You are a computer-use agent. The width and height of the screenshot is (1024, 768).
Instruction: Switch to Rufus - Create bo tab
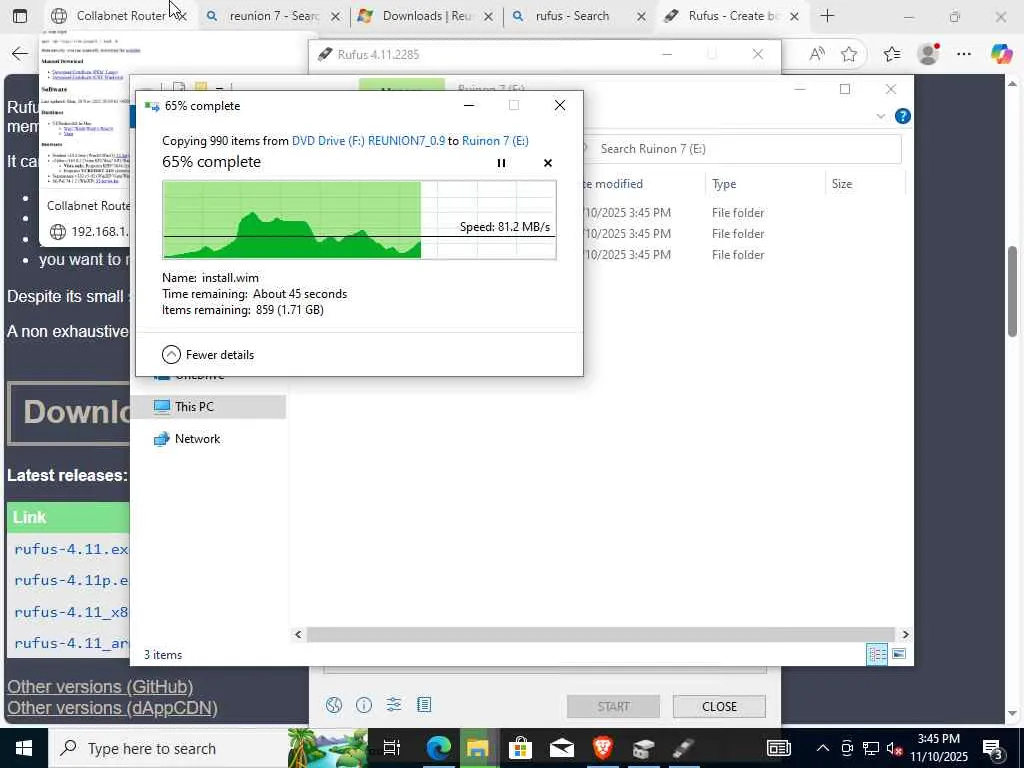(x=733, y=16)
